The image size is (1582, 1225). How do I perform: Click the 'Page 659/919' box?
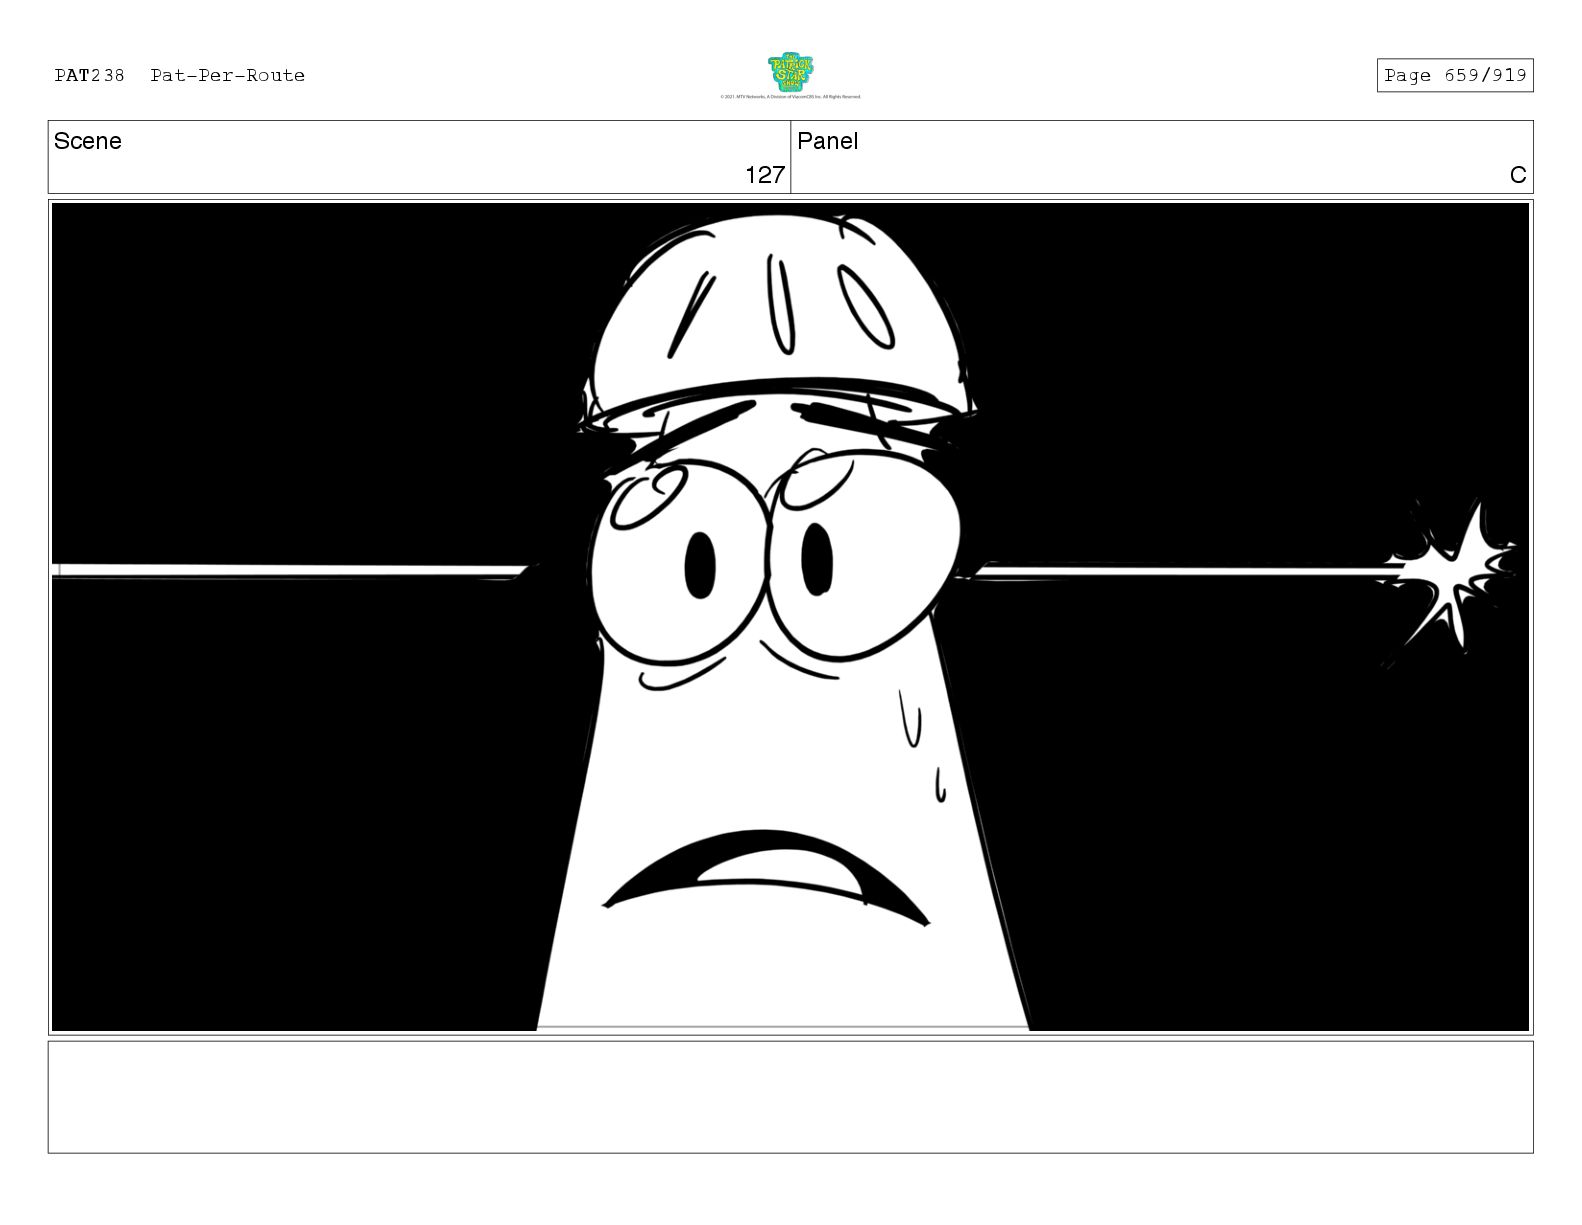(1454, 76)
